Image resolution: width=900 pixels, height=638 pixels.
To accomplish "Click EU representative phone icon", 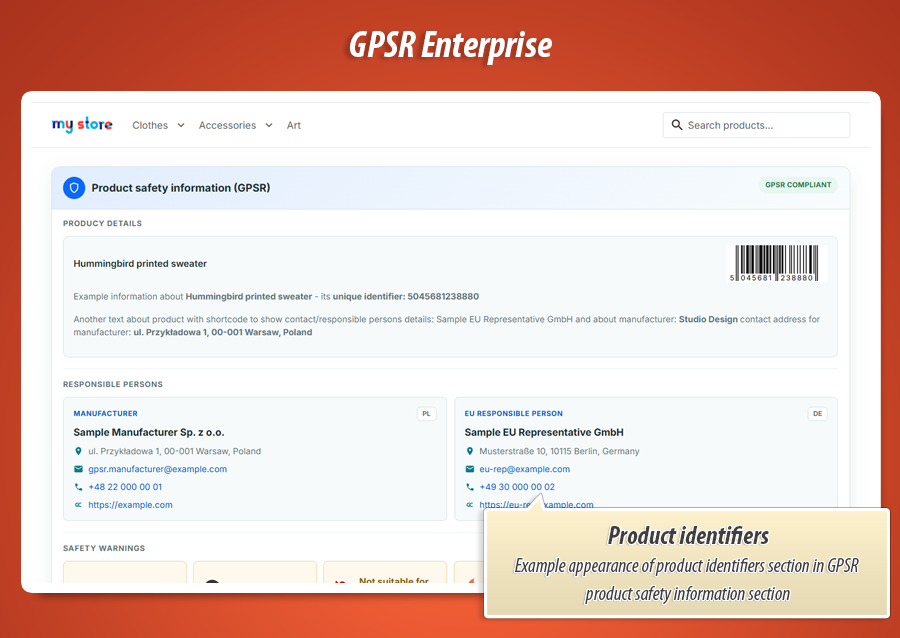I will 470,487.
